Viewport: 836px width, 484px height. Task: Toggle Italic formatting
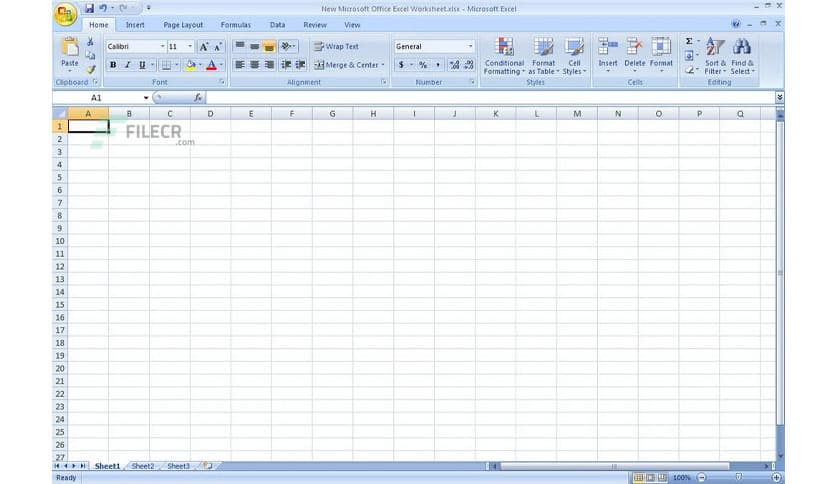[127, 65]
